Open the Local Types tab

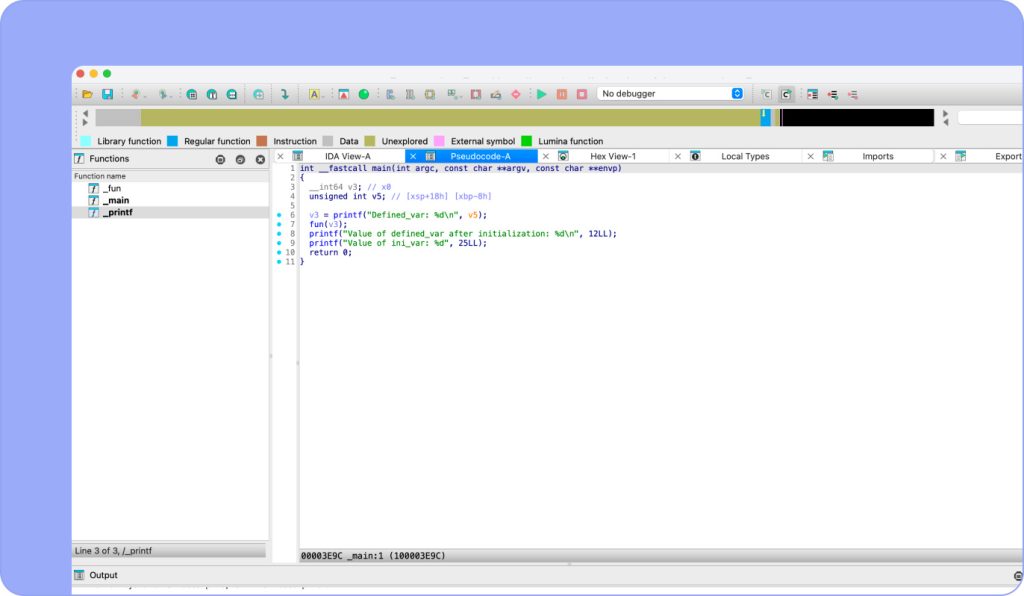pos(745,157)
